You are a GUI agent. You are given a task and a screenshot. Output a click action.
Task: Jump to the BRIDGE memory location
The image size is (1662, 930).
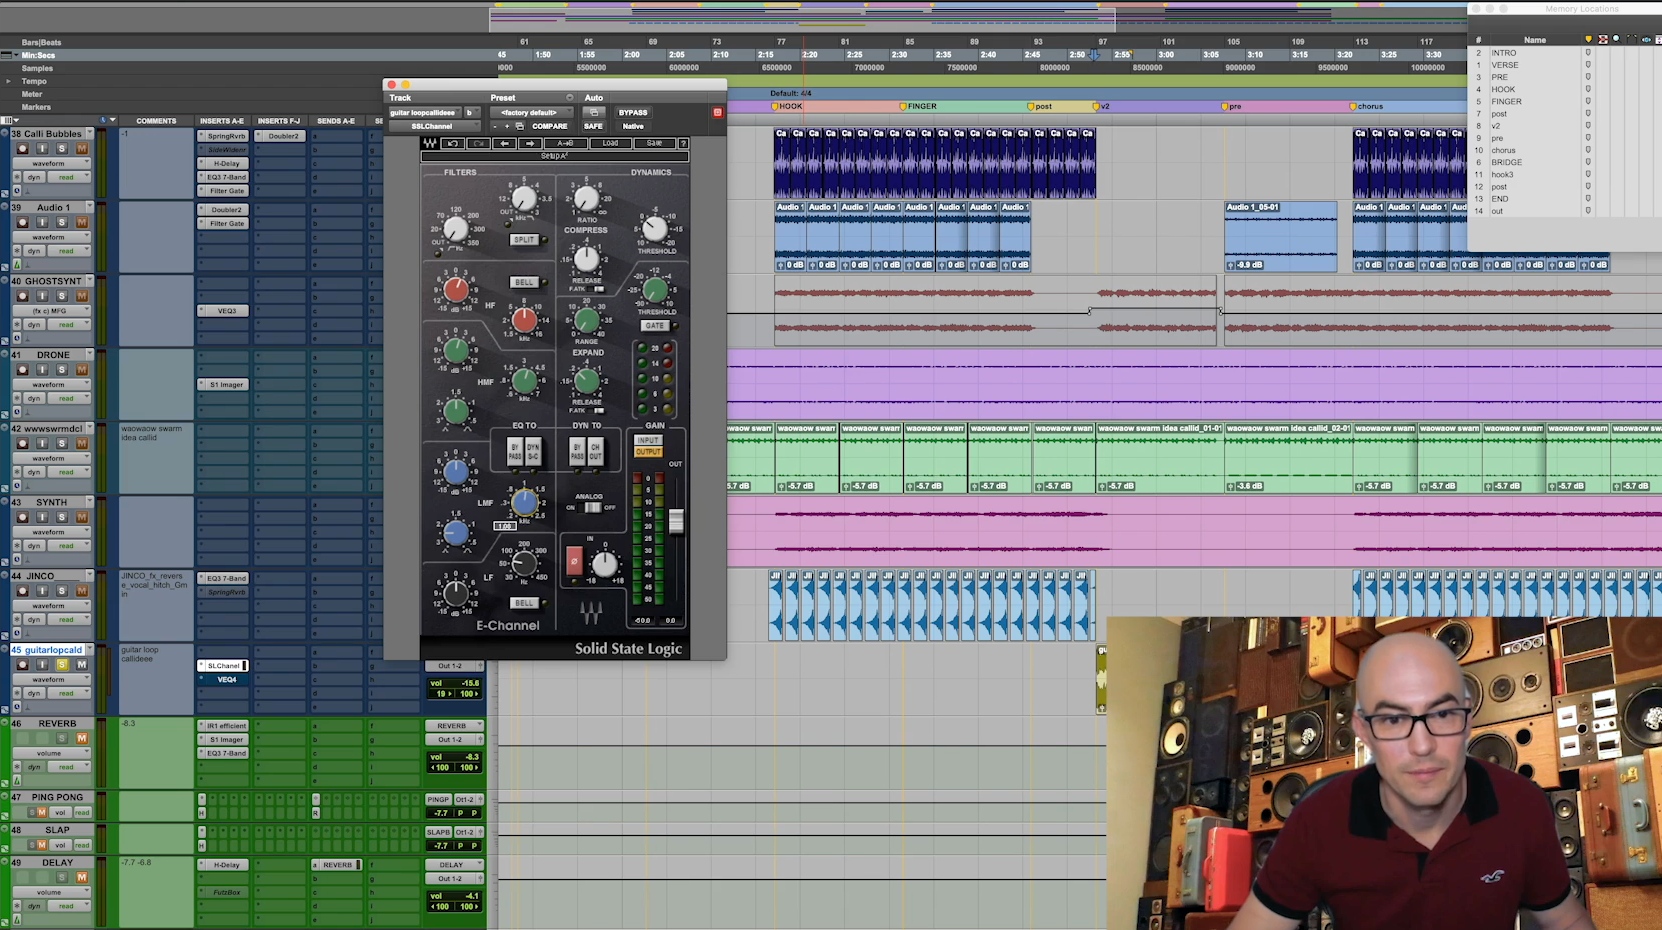click(x=1507, y=162)
